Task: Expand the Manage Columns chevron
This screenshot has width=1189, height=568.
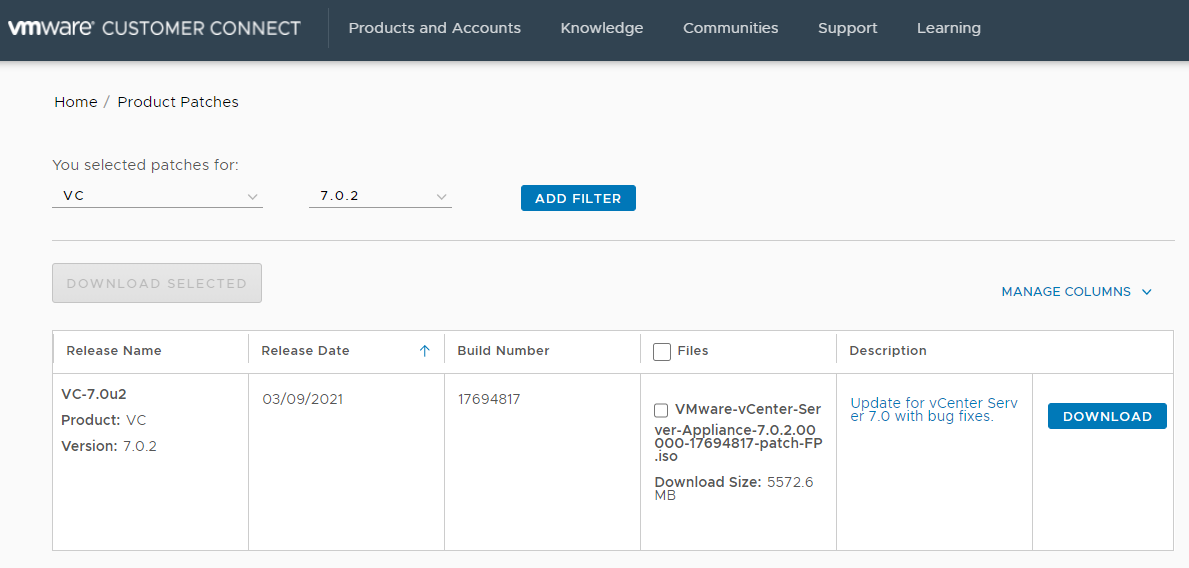Action: (x=1147, y=292)
